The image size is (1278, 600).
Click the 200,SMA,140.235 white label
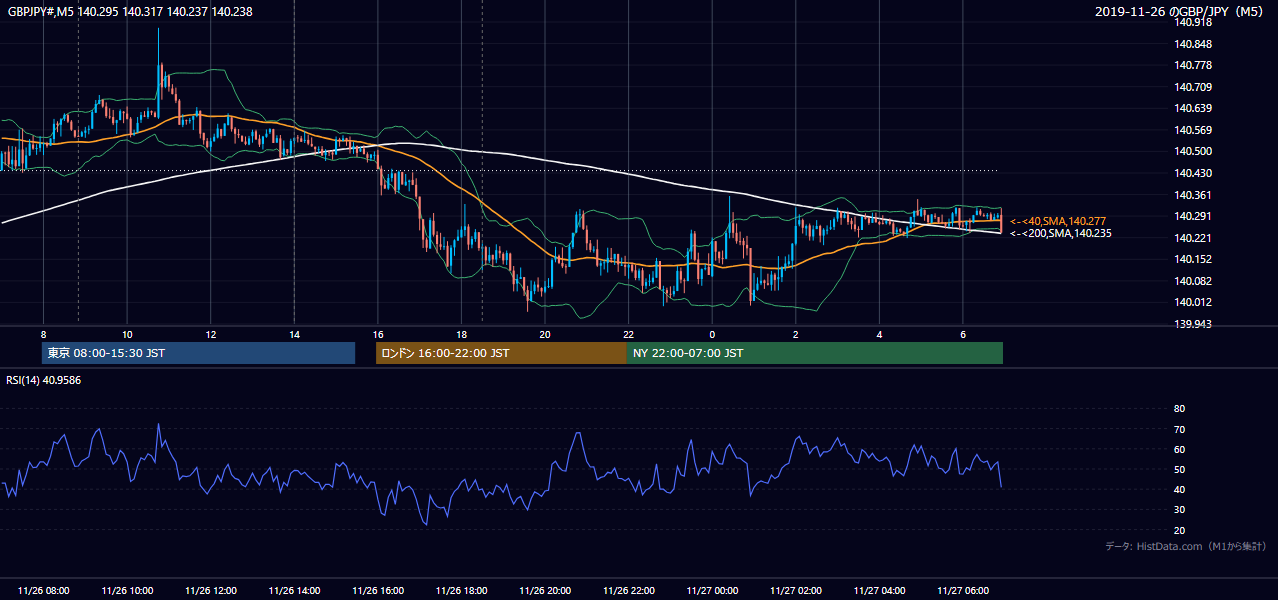click(x=1061, y=233)
